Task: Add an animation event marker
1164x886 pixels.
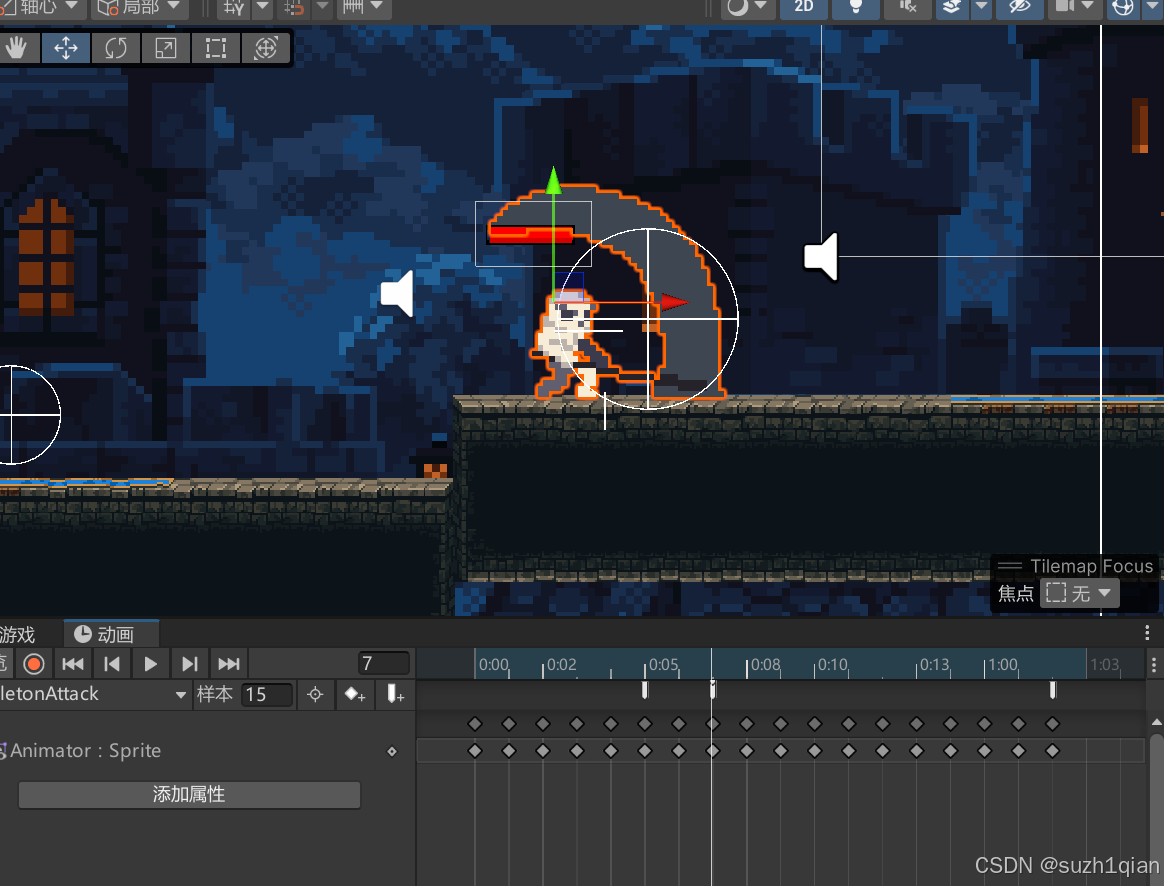Action: coord(395,695)
